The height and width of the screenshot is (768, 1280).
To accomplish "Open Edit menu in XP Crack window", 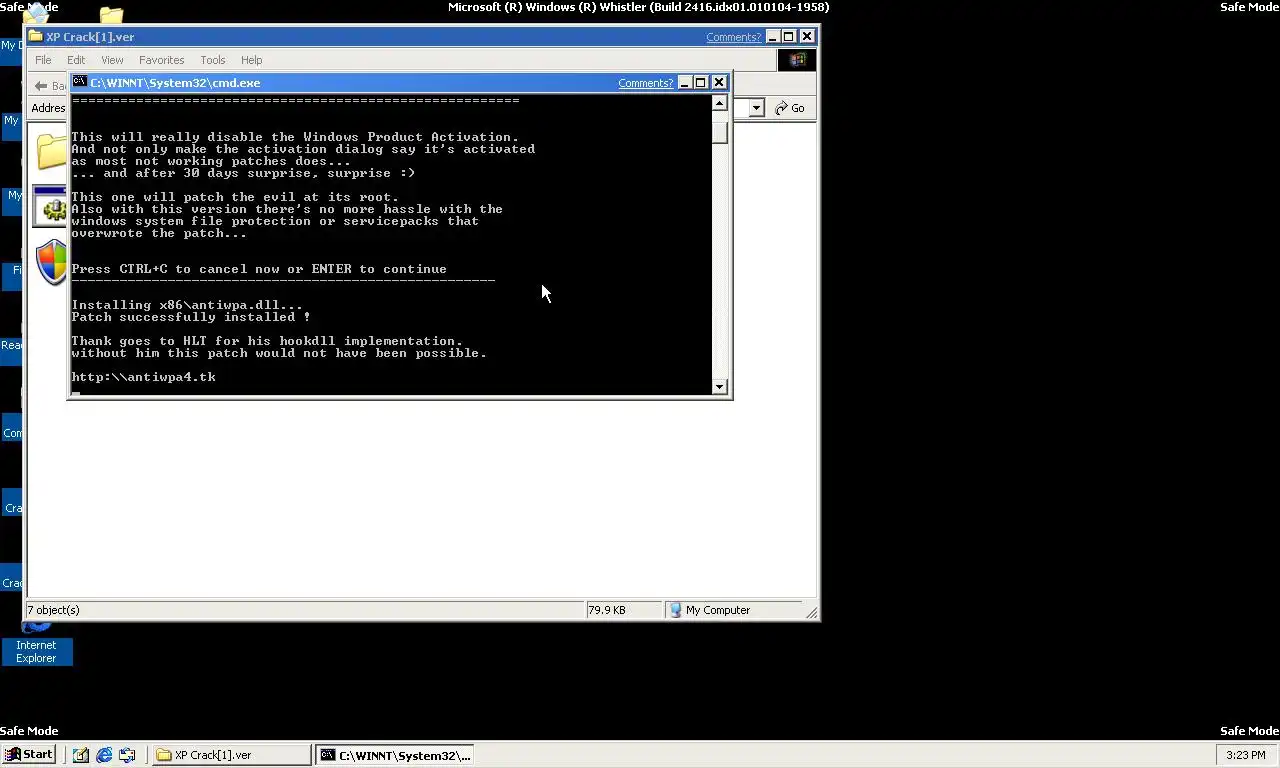I will 76,60.
